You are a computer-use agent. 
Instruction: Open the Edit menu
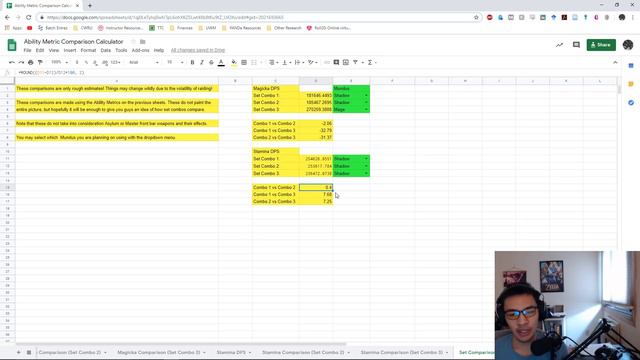40,50
